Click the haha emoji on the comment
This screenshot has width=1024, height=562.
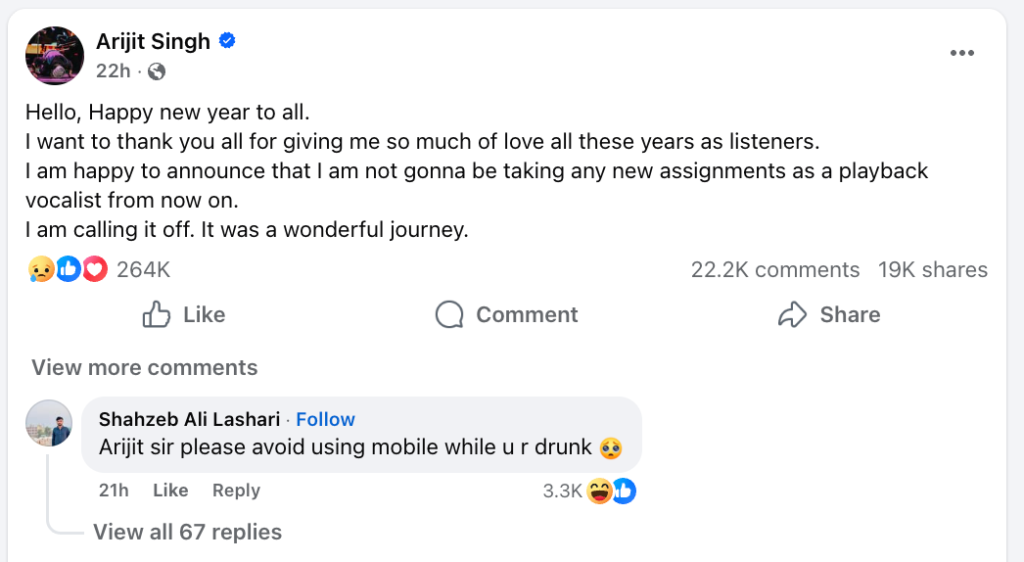600,491
